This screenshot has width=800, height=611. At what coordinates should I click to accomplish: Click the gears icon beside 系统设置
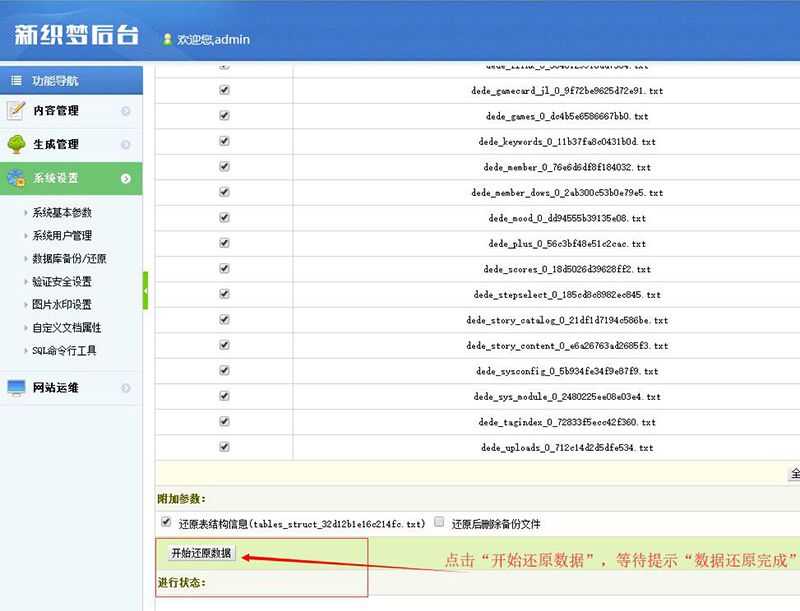(x=15, y=179)
